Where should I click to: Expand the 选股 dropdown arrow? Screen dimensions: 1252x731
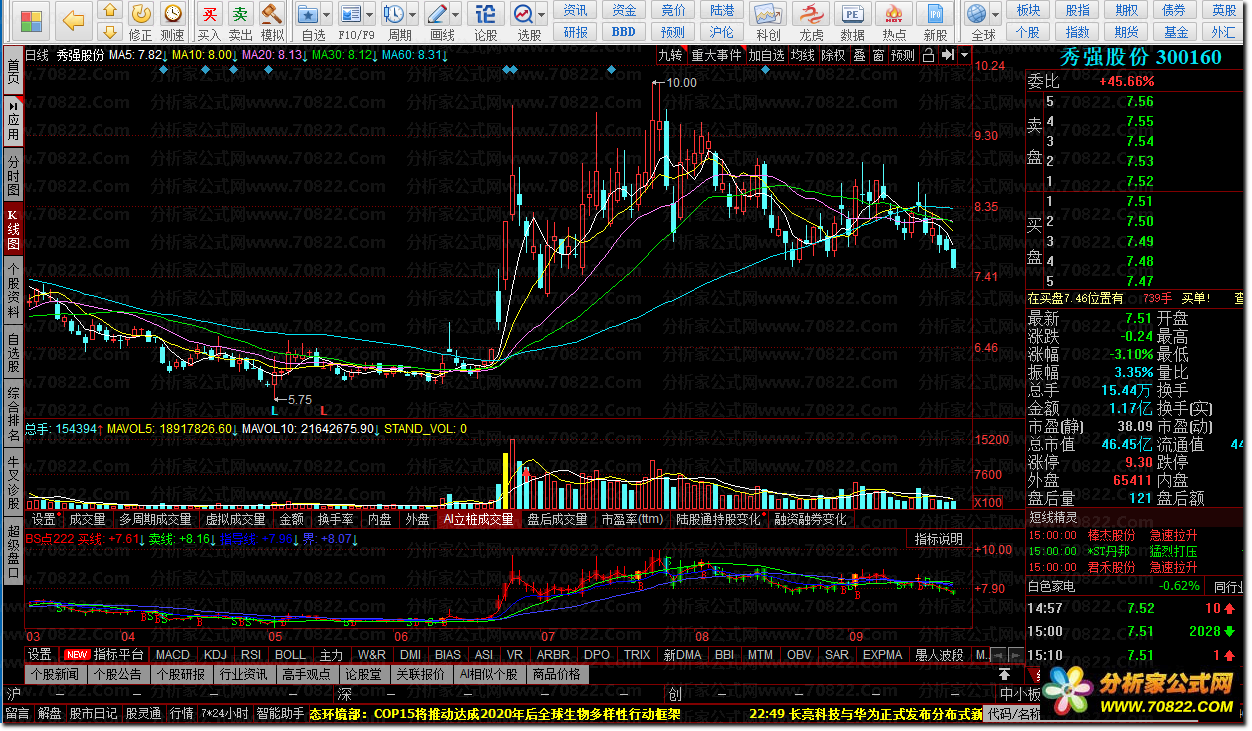point(541,14)
